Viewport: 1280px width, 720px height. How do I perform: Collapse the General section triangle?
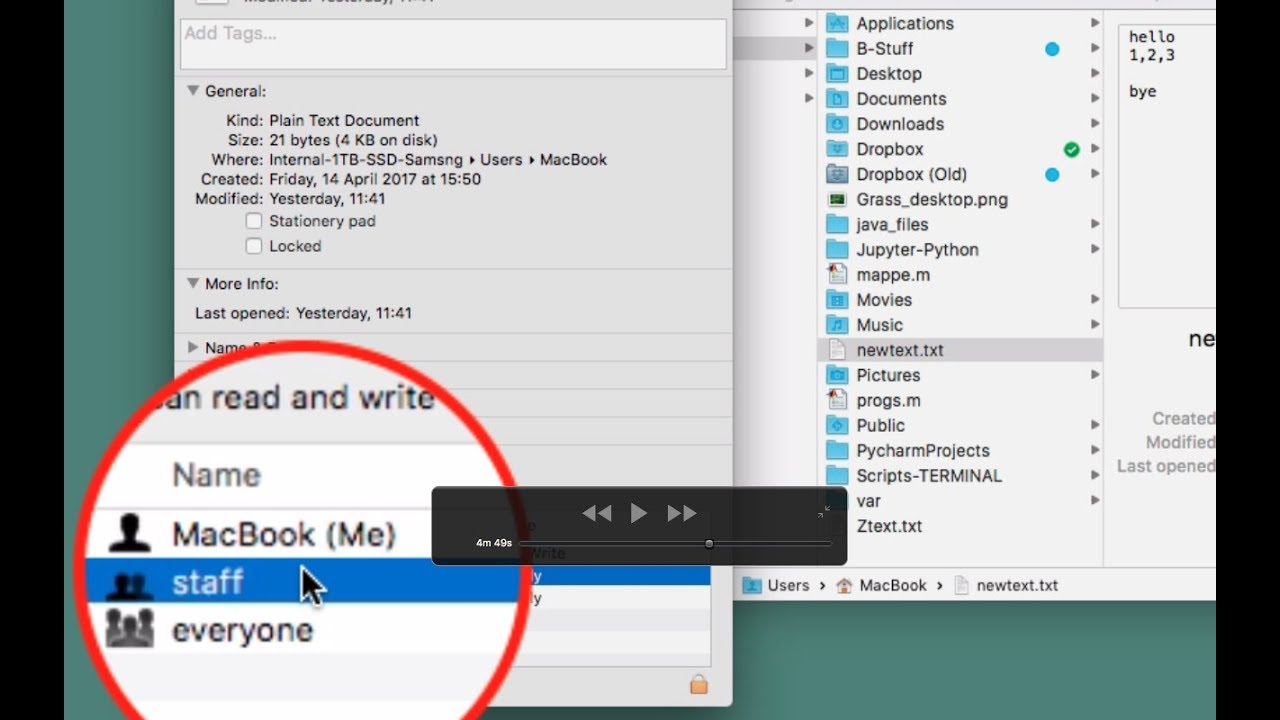click(x=193, y=91)
